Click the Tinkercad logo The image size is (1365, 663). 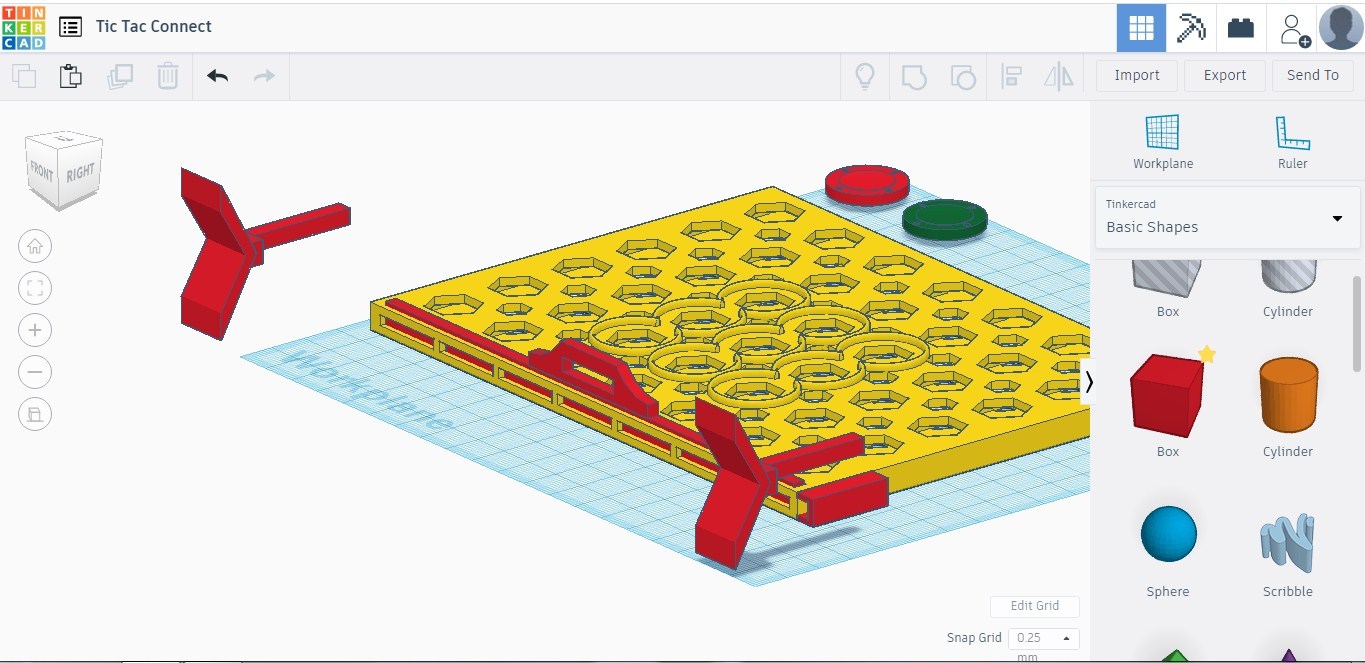(x=24, y=27)
